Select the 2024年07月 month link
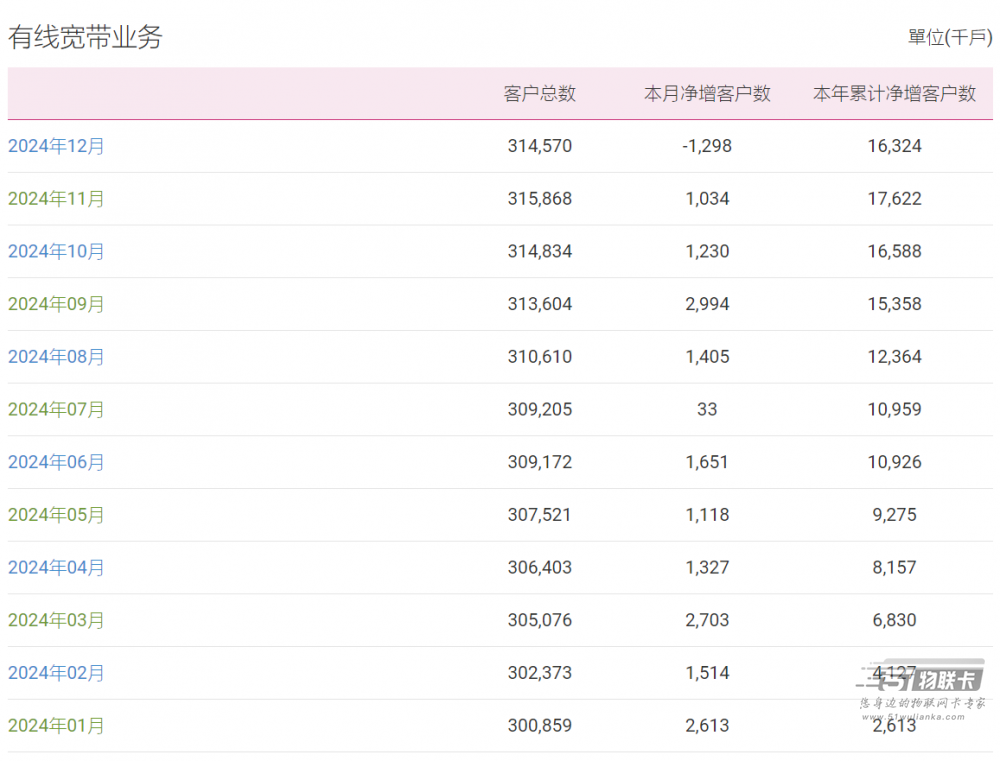 (x=56, y=409)
